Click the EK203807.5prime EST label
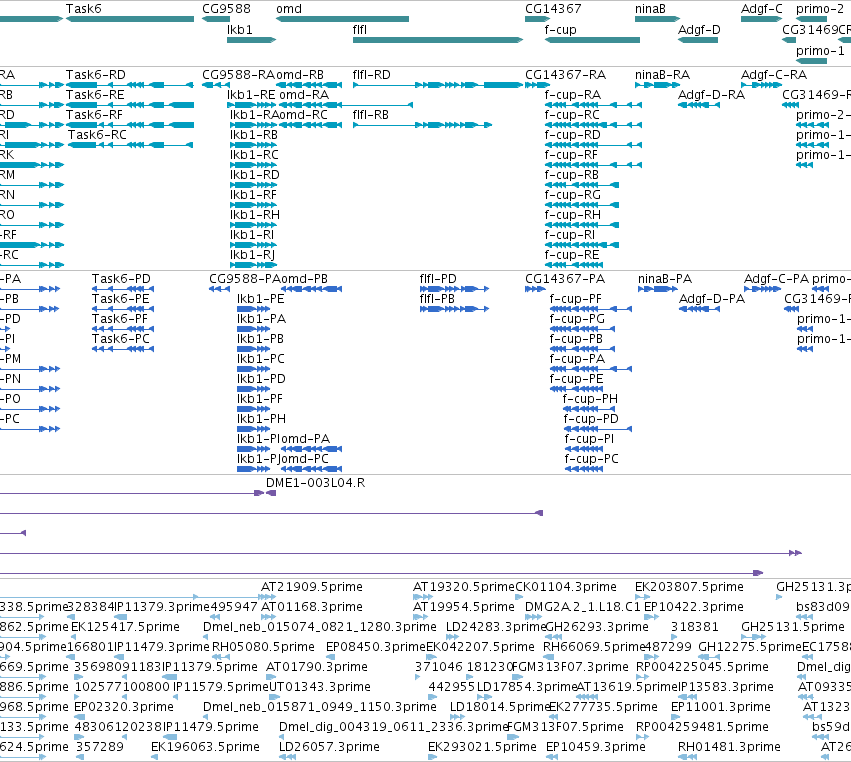 (x=689, y=587)
